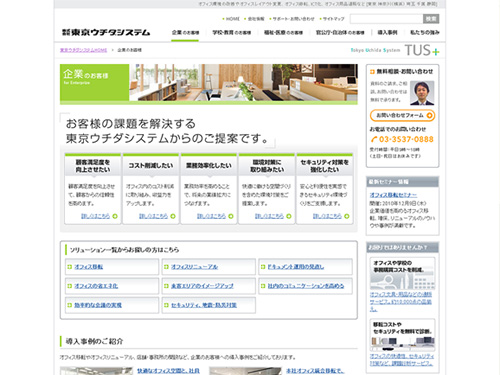Open the 会社情報 top link
Image resolution: width=500 pixels, height=375 pixels.
point(256,19)
